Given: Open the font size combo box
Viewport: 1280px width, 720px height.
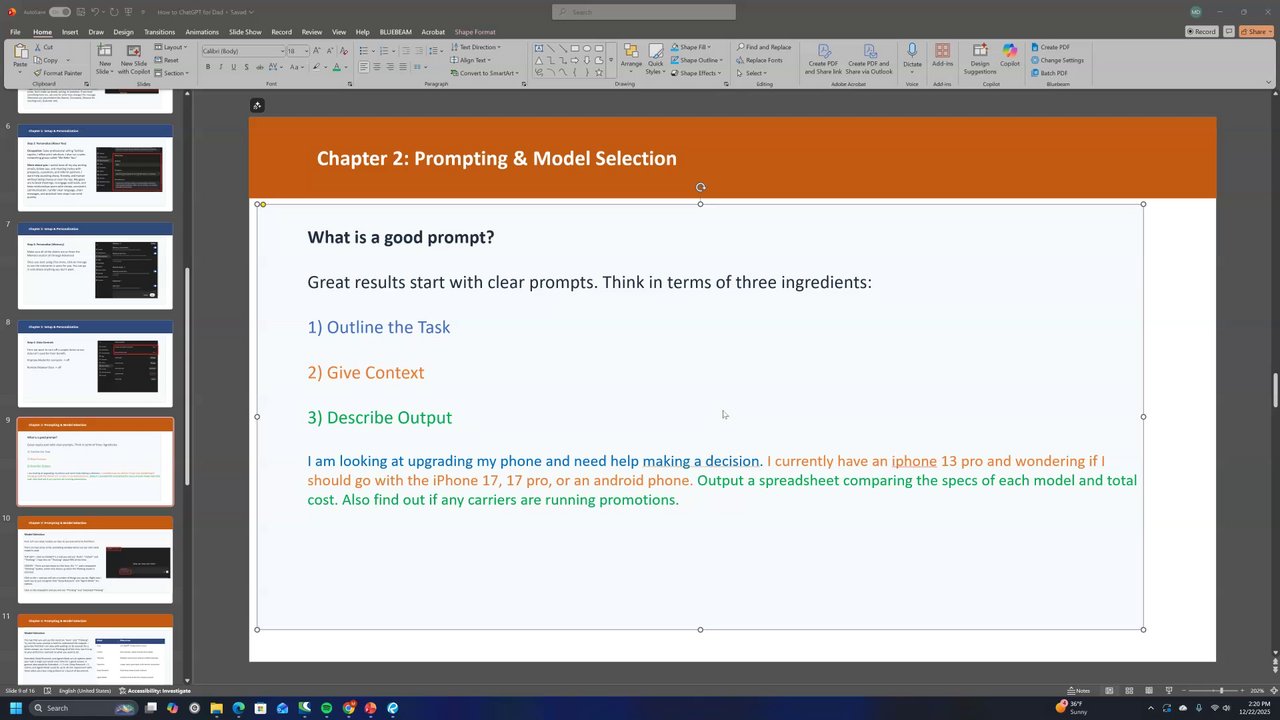Looking at the screenshot, I should (x=298, y=50).
